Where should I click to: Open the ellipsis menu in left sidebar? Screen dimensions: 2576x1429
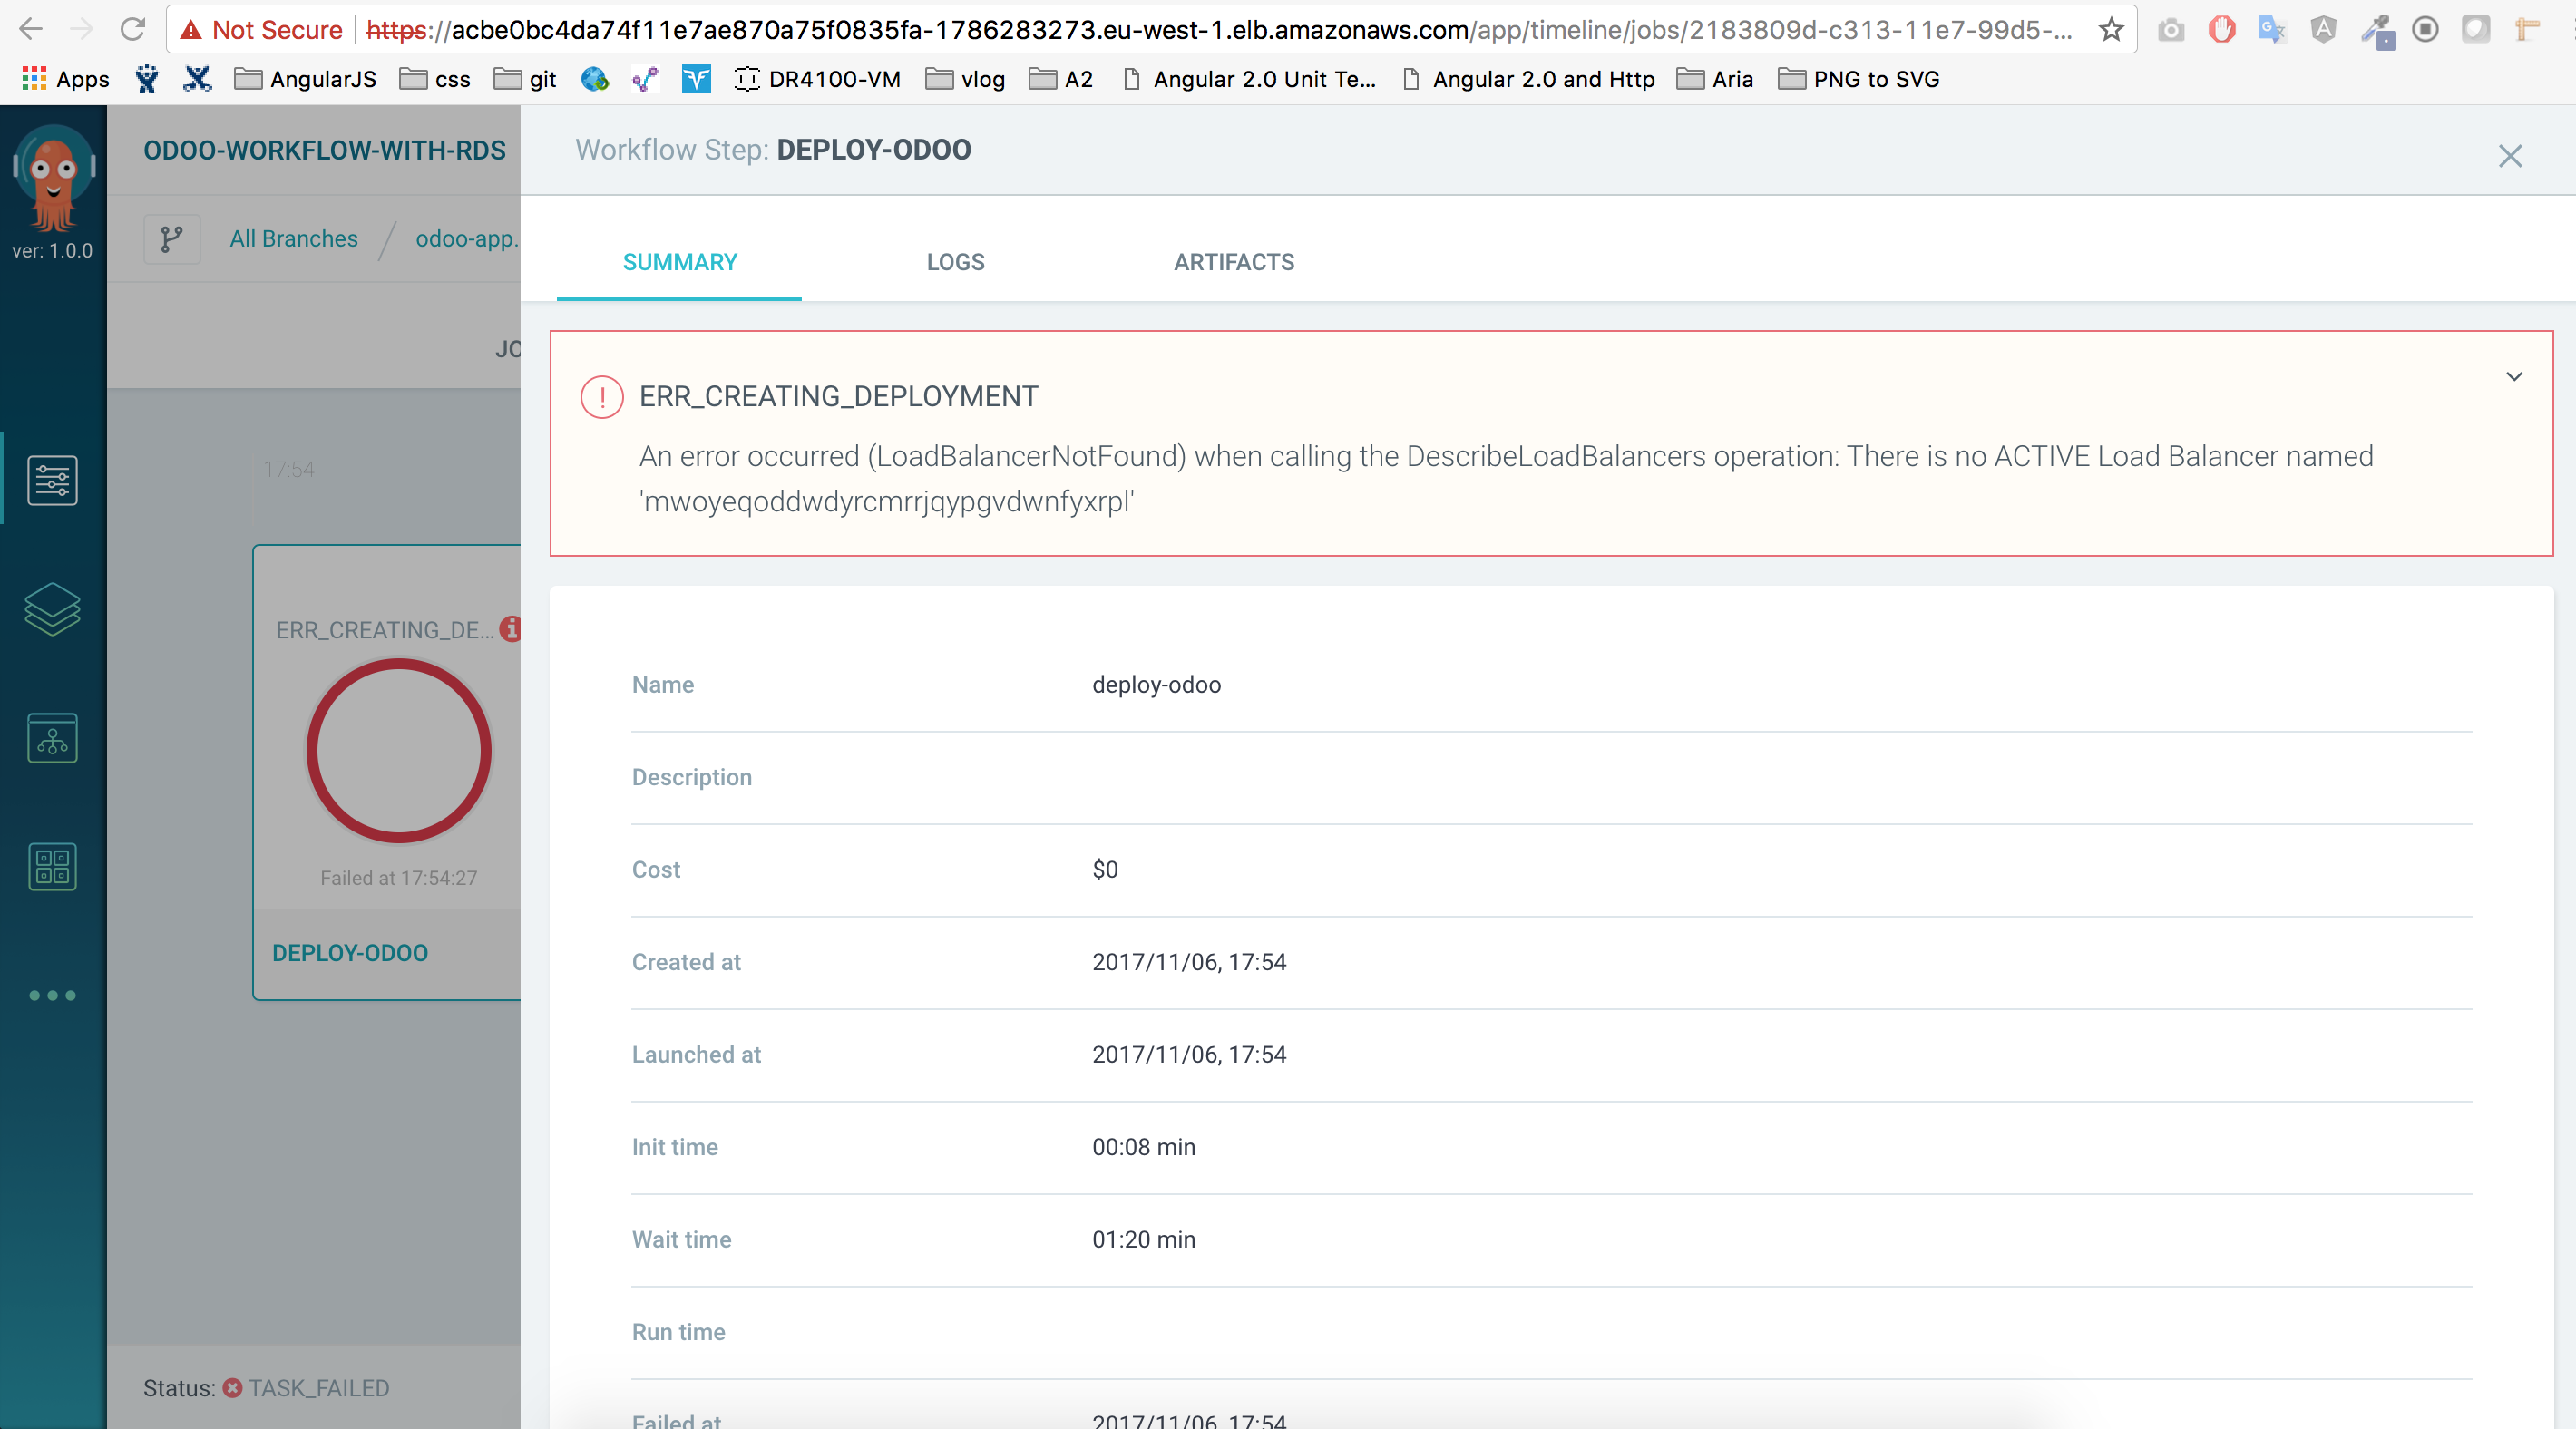tap(52, 995)
